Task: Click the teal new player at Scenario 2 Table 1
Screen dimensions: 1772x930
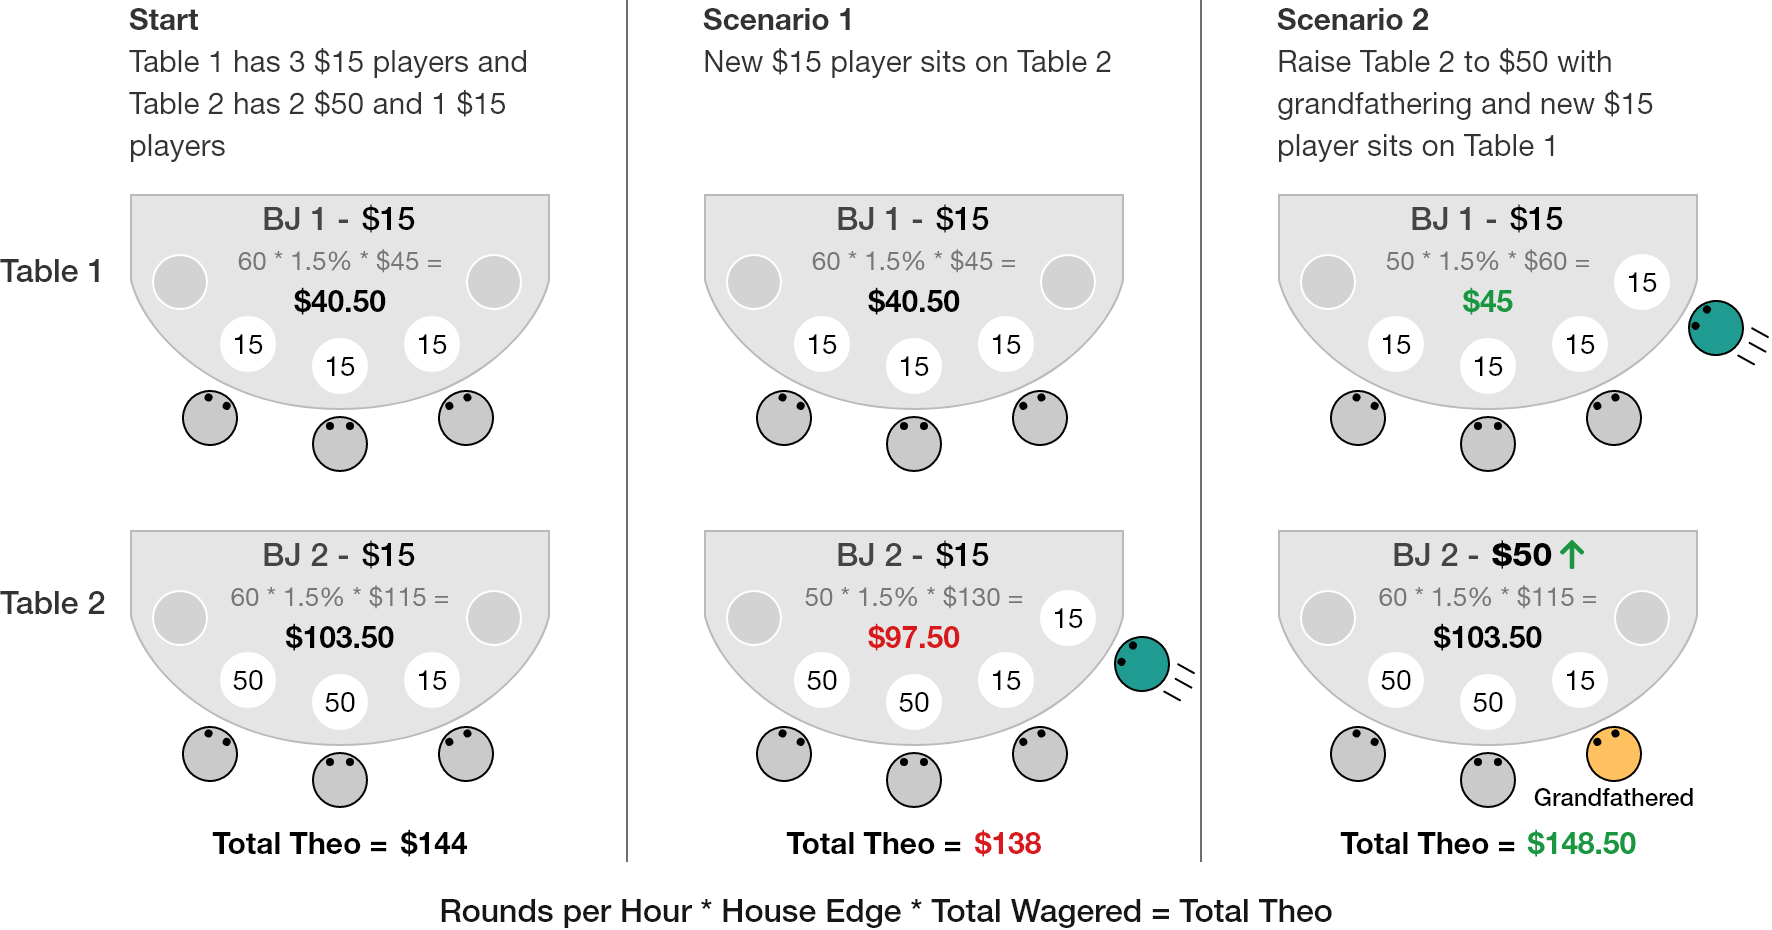Action: click(1716, 328)
